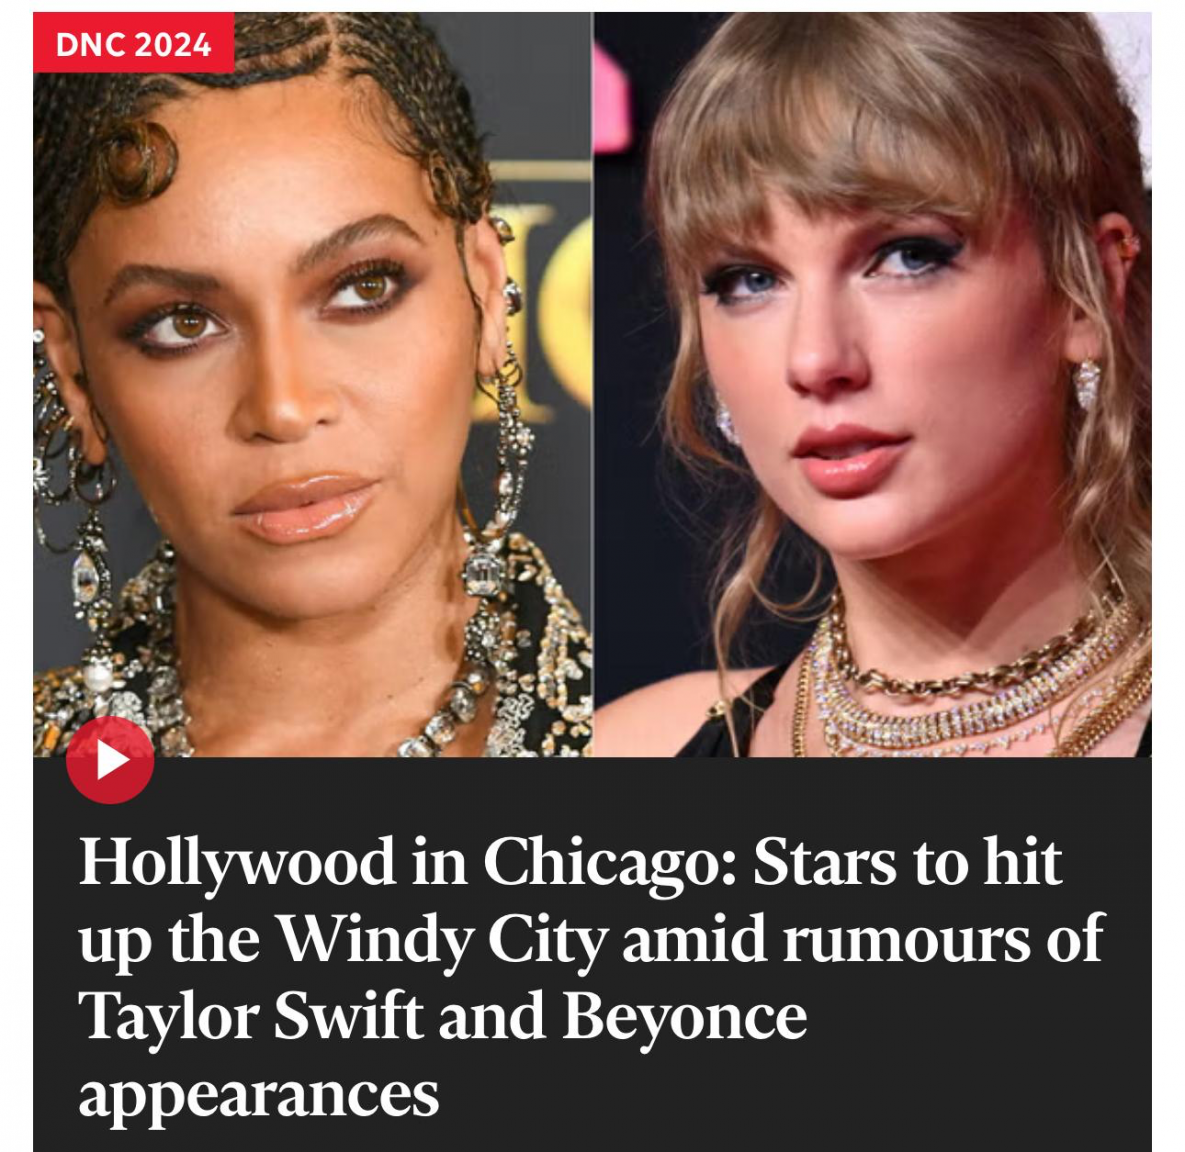Click the "Windy City" words in the headline
This screenshot has height=1152, width=1185.
[443, 940]
